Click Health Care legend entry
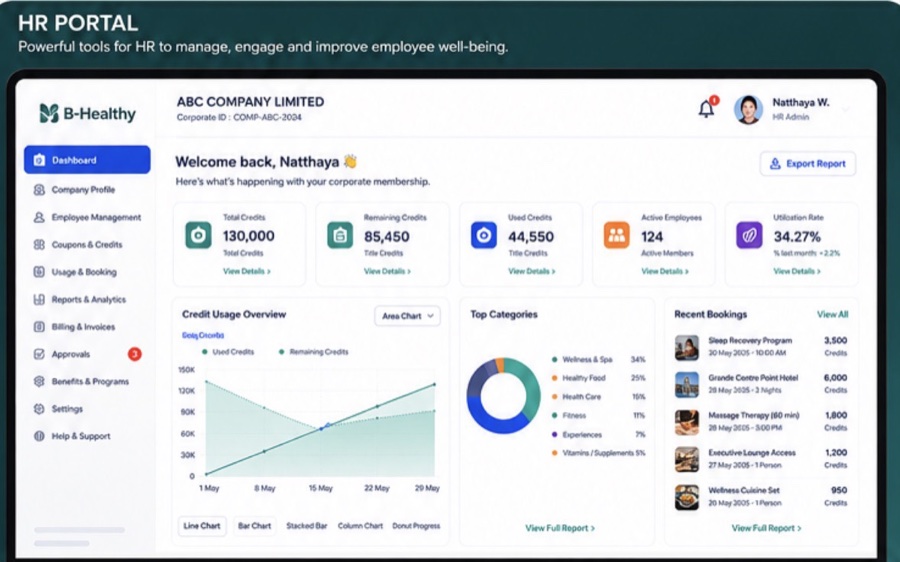This screenshot has width=900, height=562. (x=599, y=397)
